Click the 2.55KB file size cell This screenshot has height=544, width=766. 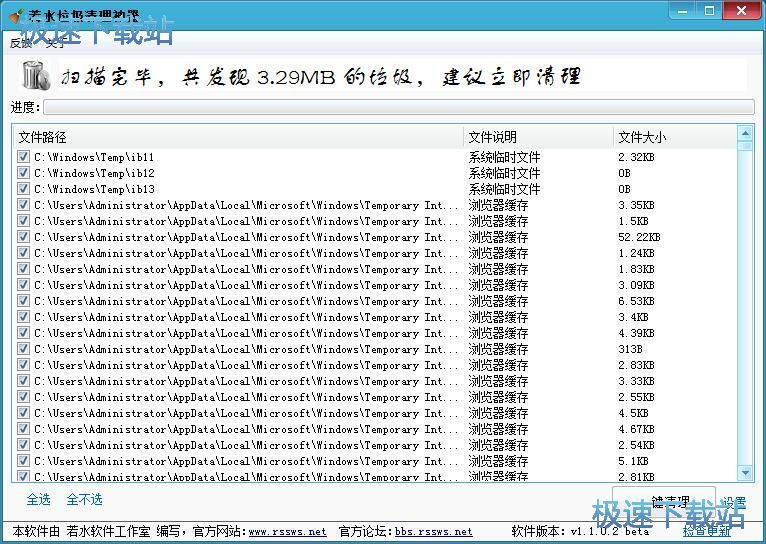tap(636, 398)
